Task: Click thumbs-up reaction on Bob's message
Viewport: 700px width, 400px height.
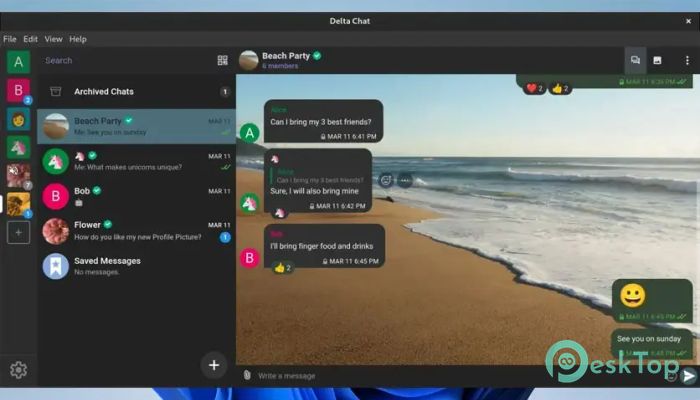Action: [x=283, y=267]
